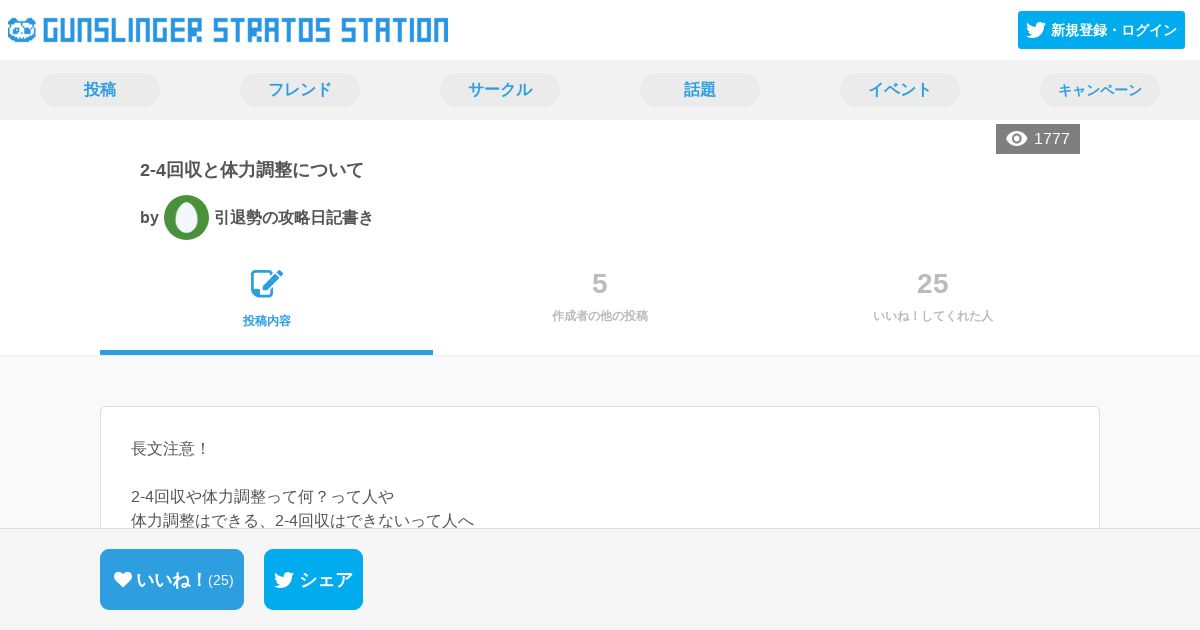This screenshot has height=630, width=1200.
Task: Click the author's green egg avatar
Action: click(x=186, y=217)
